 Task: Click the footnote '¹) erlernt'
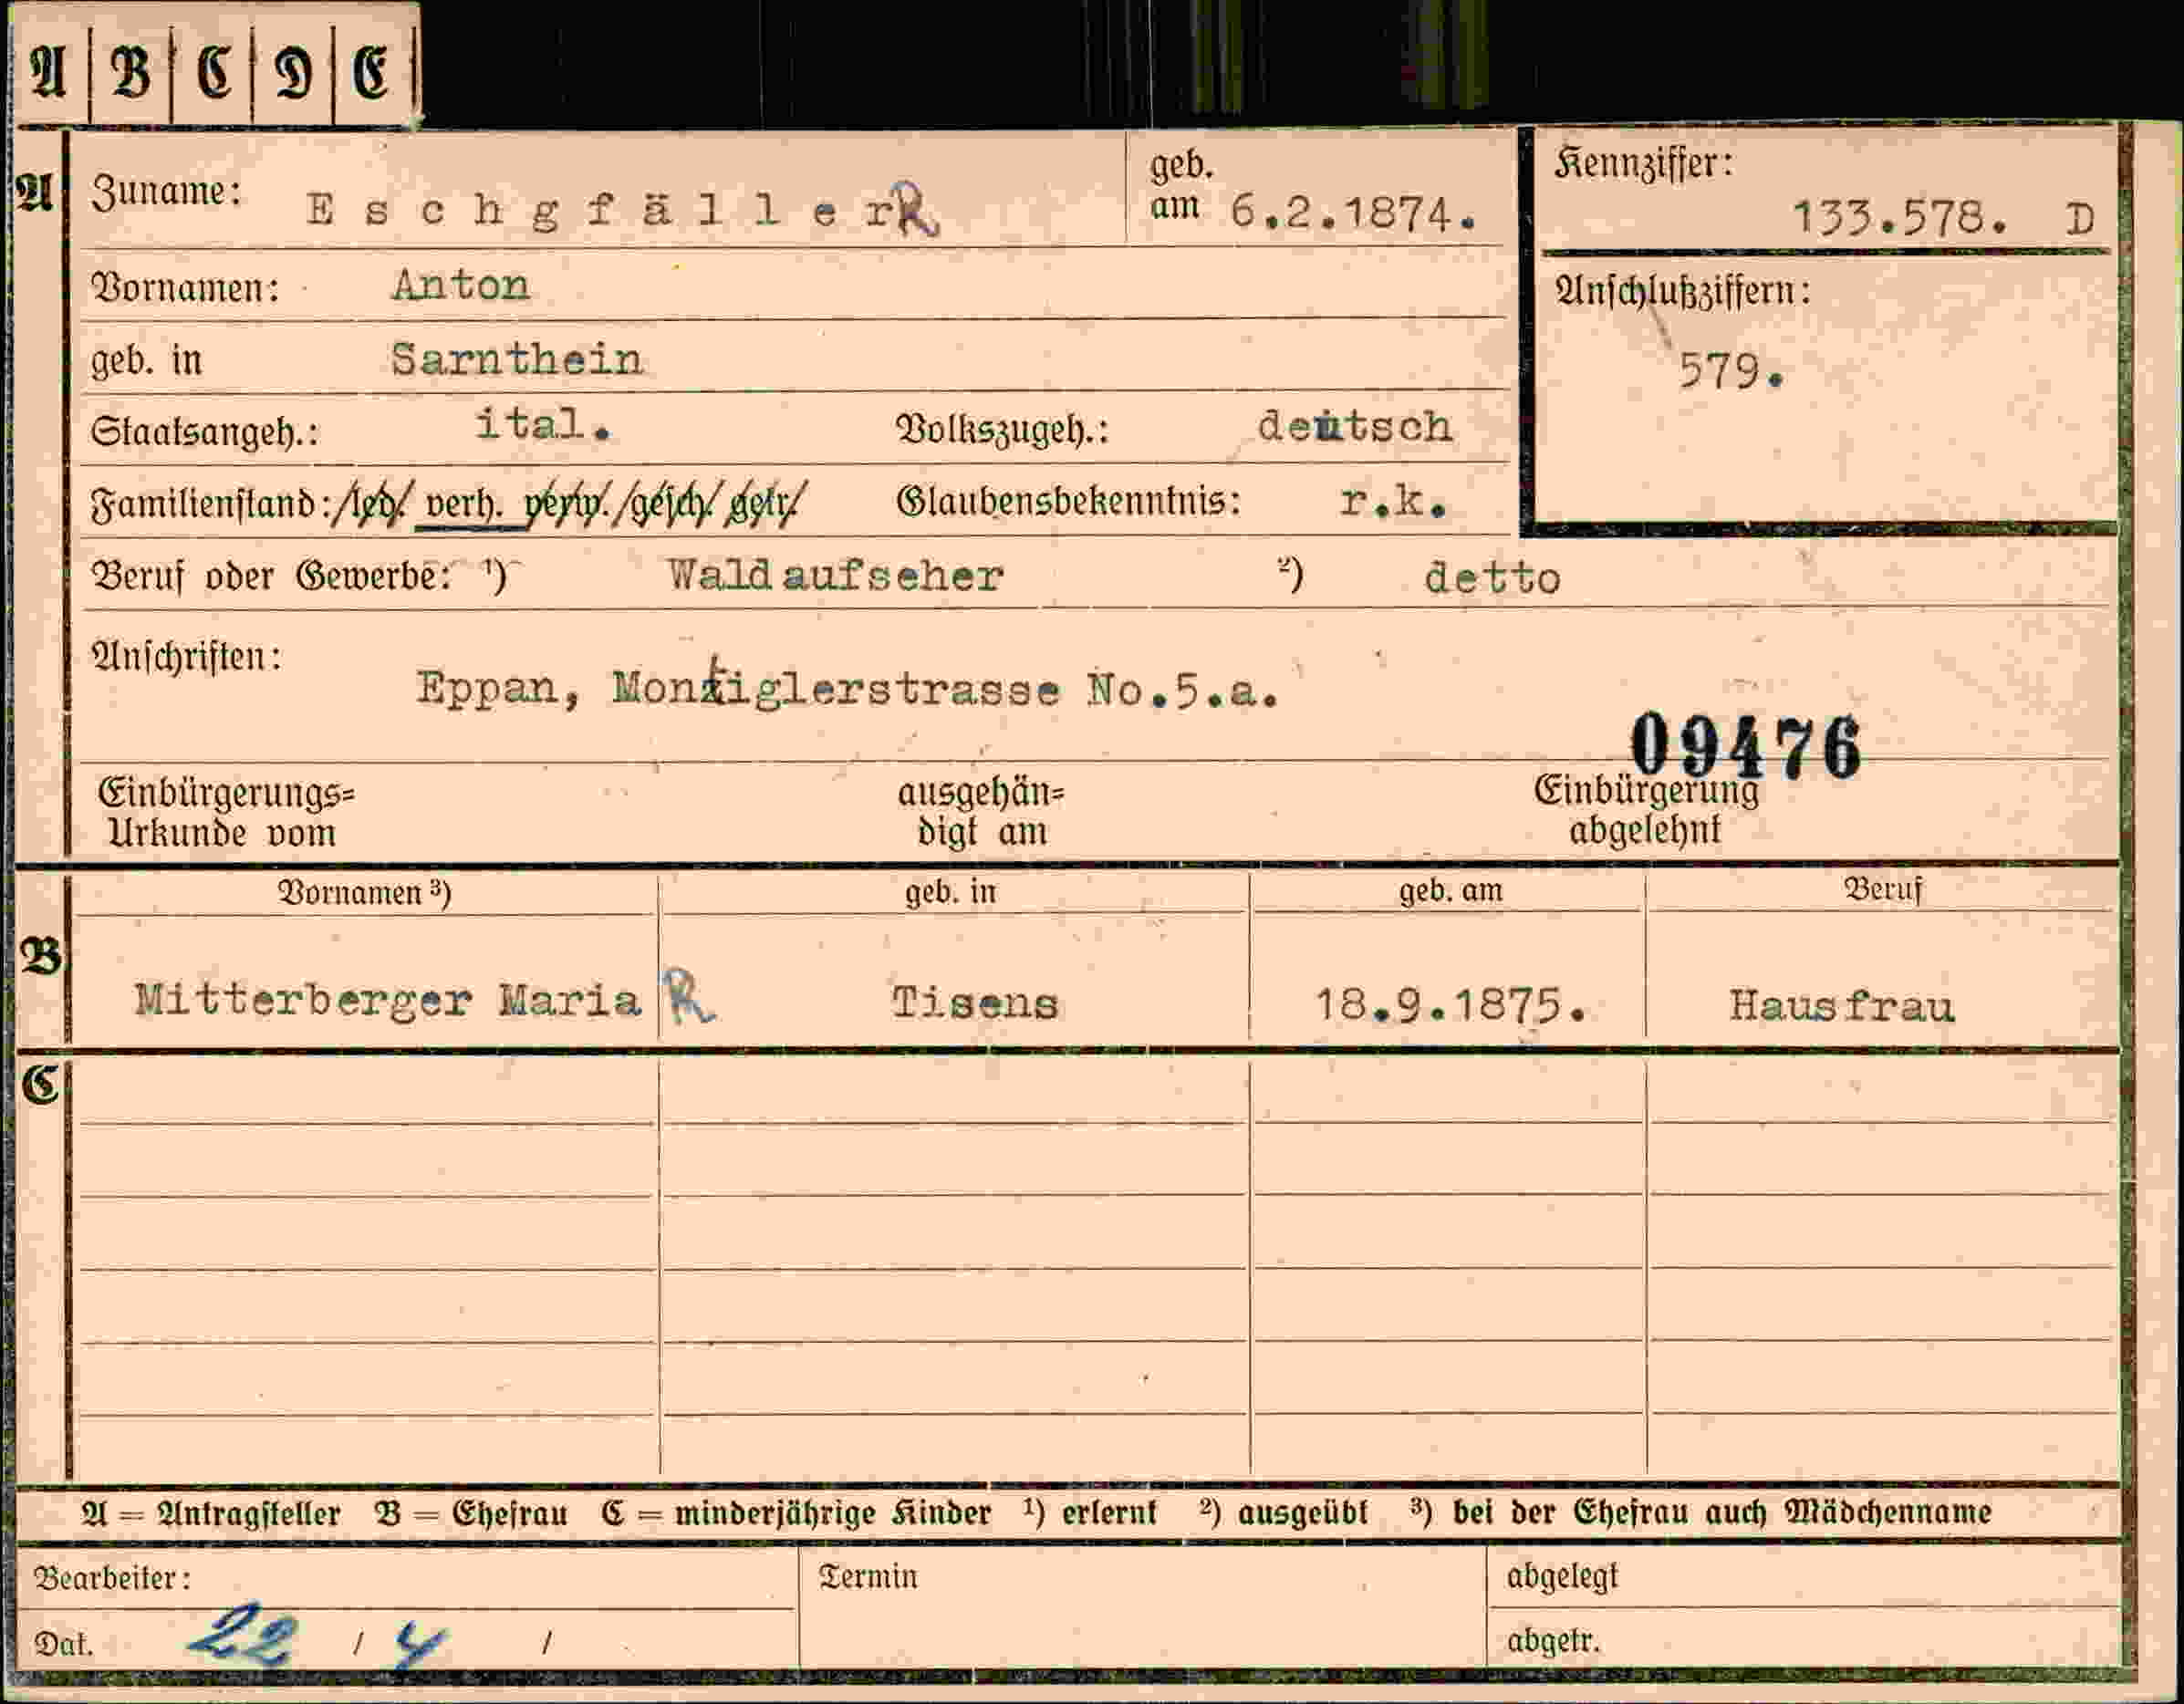point(1090,1512)
